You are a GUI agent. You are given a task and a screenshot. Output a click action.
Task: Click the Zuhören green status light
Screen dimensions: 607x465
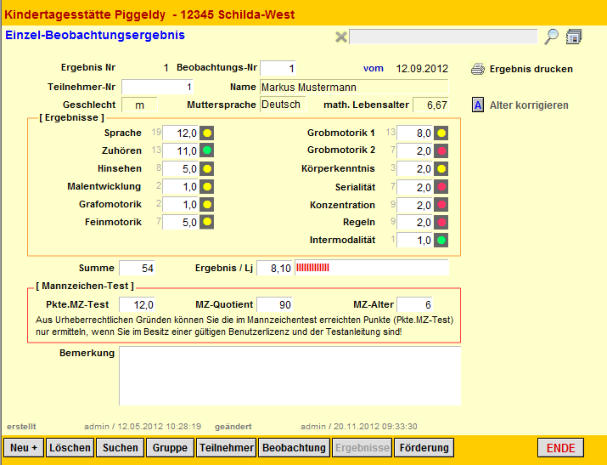207,151
